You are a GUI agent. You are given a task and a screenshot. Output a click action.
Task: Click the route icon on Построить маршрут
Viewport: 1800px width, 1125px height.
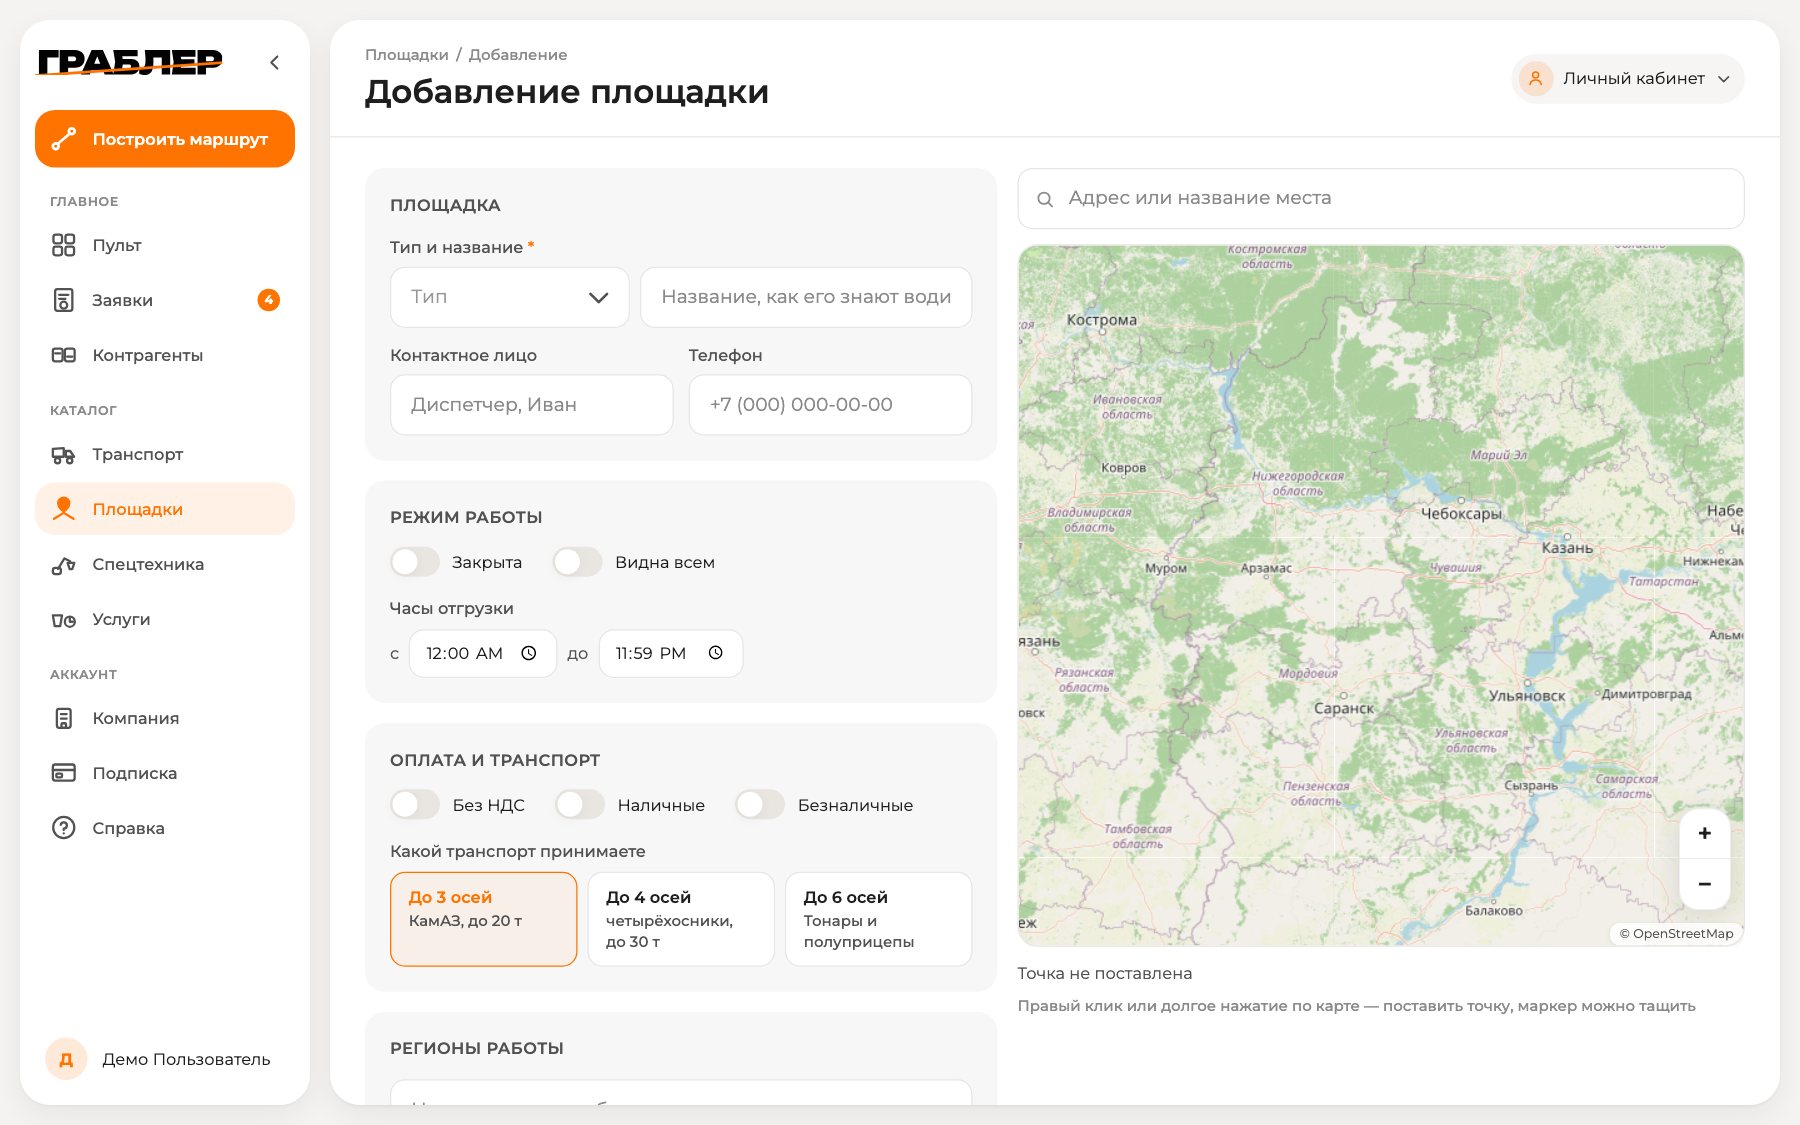click(x=64, y=139)
